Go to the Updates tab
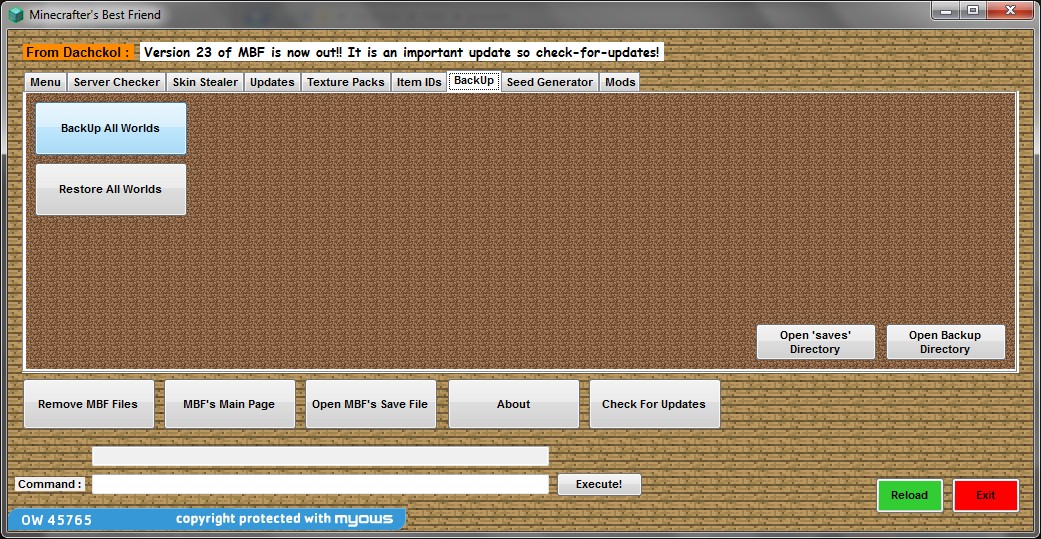The image size is (1041, 539). (x=272, y=82)
